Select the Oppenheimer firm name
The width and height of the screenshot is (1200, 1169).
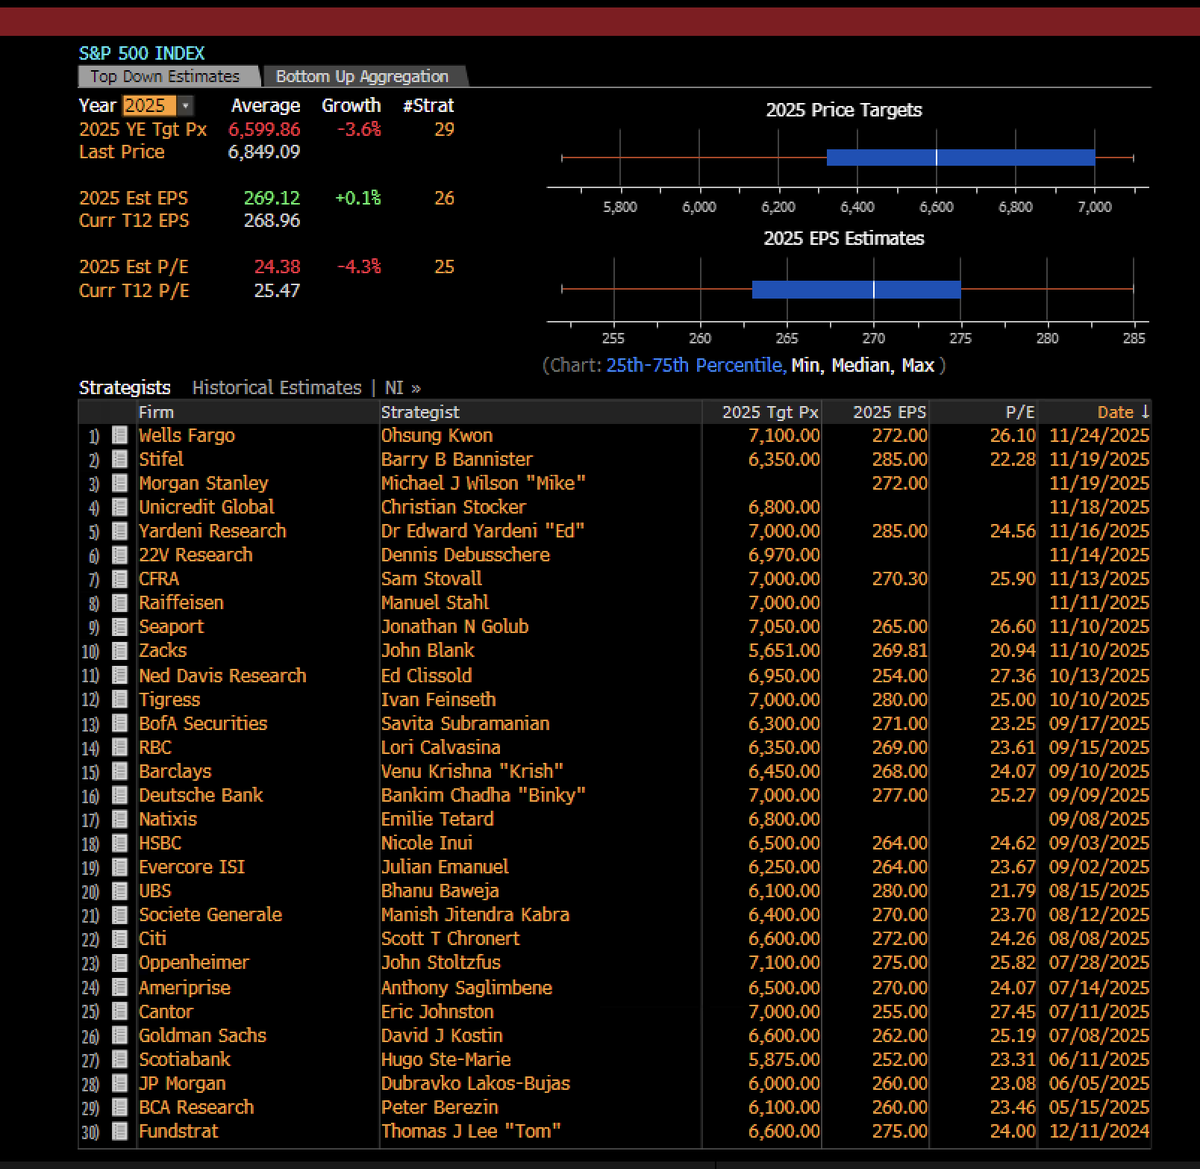[x=194, y=963]
